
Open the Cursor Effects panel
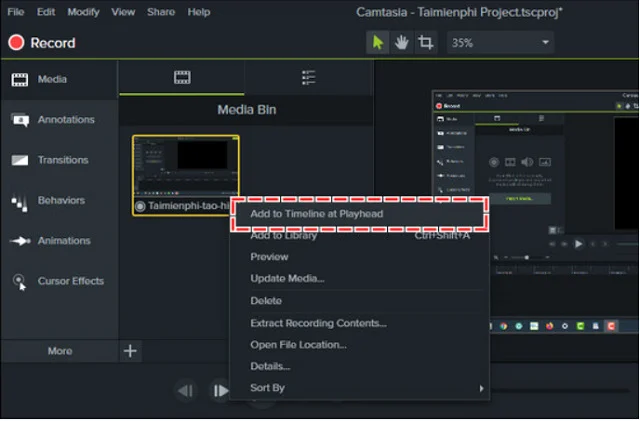[59, 281]
